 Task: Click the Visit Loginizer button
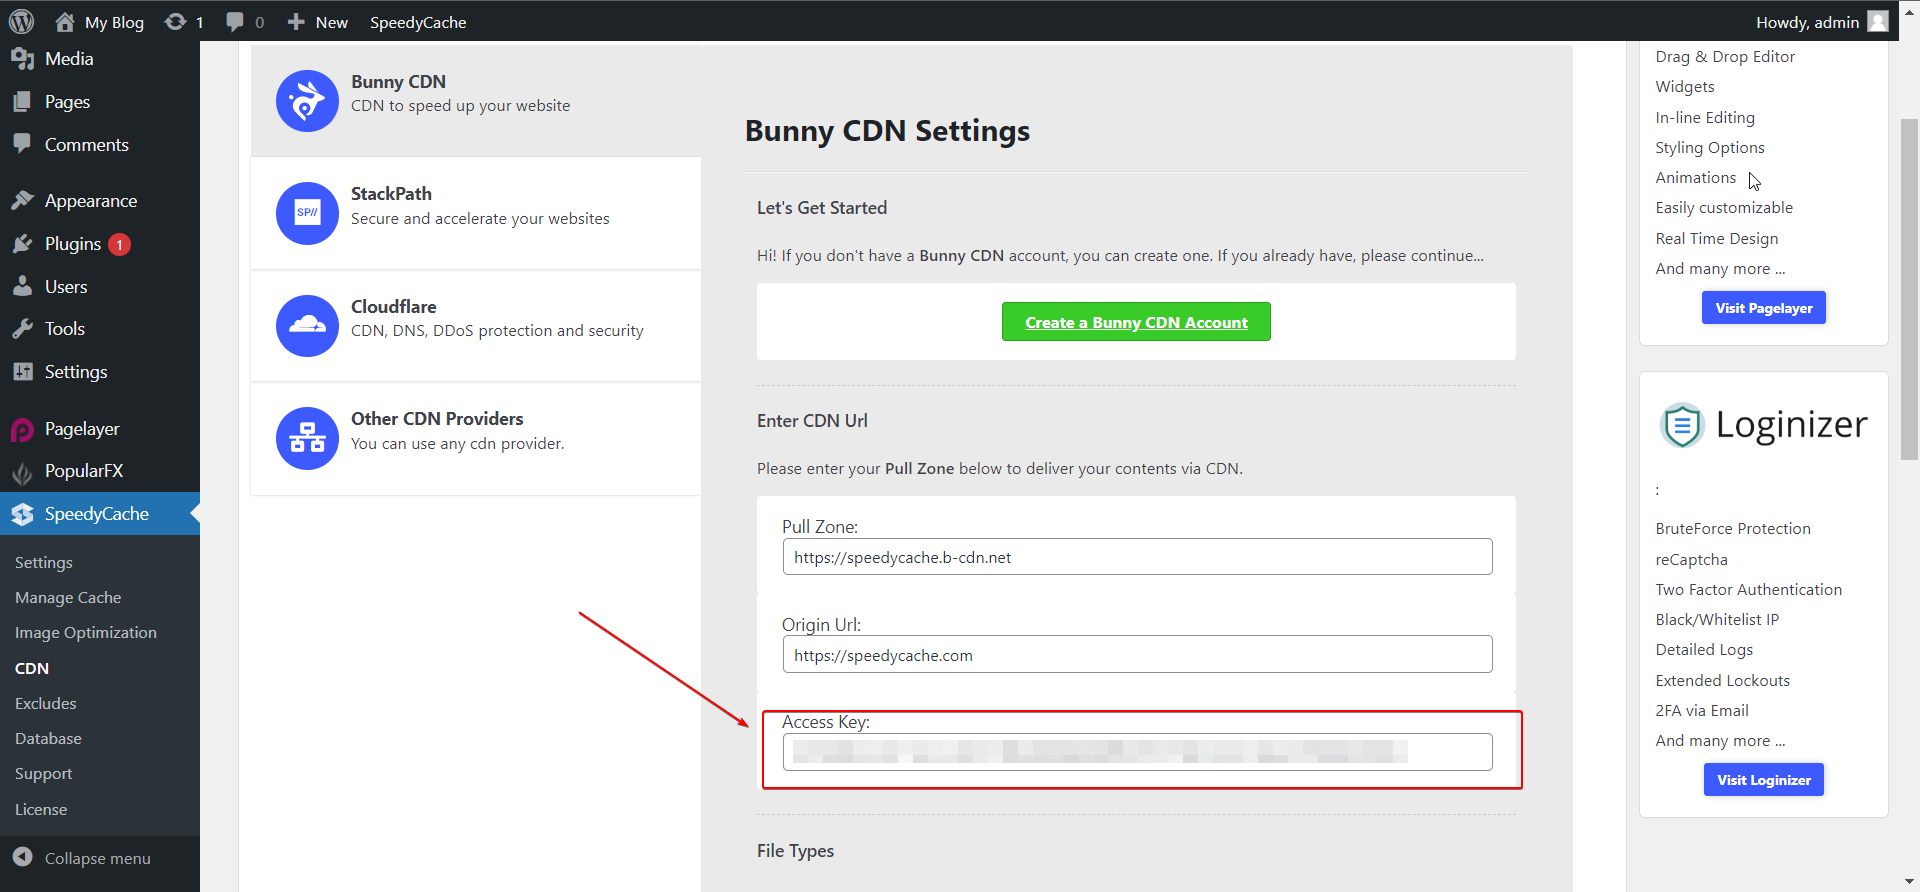click(x=1764, y=780)
